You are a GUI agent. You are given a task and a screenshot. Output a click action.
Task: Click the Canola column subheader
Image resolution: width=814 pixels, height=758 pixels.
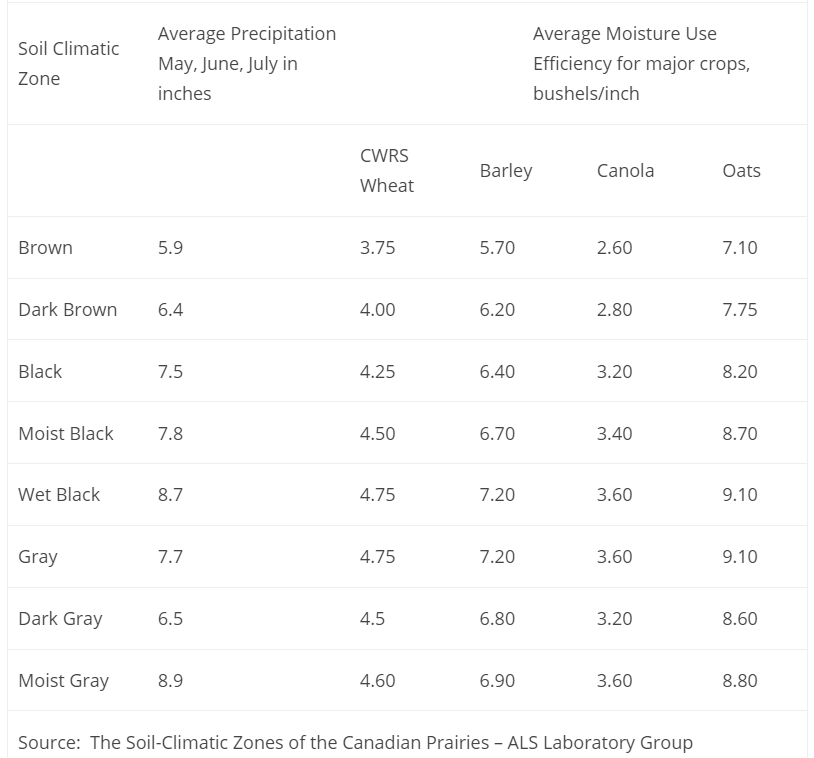pyautogui.click(x=625, y=171)
